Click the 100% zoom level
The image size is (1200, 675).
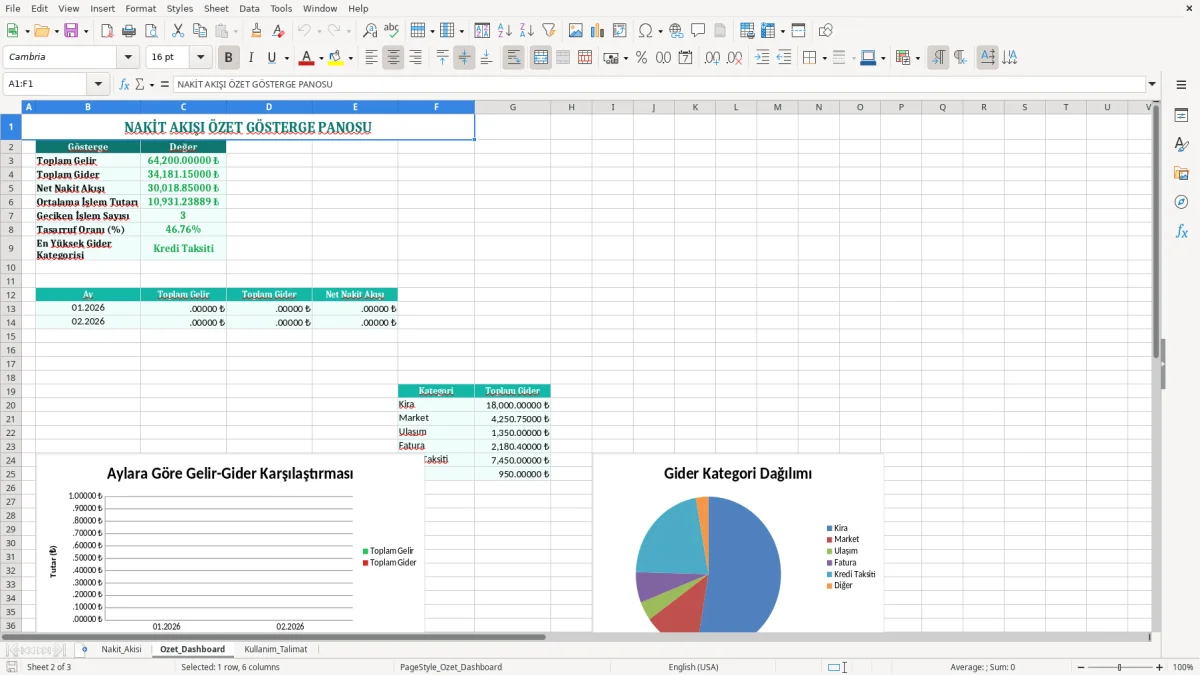(x=1183, y=667)
